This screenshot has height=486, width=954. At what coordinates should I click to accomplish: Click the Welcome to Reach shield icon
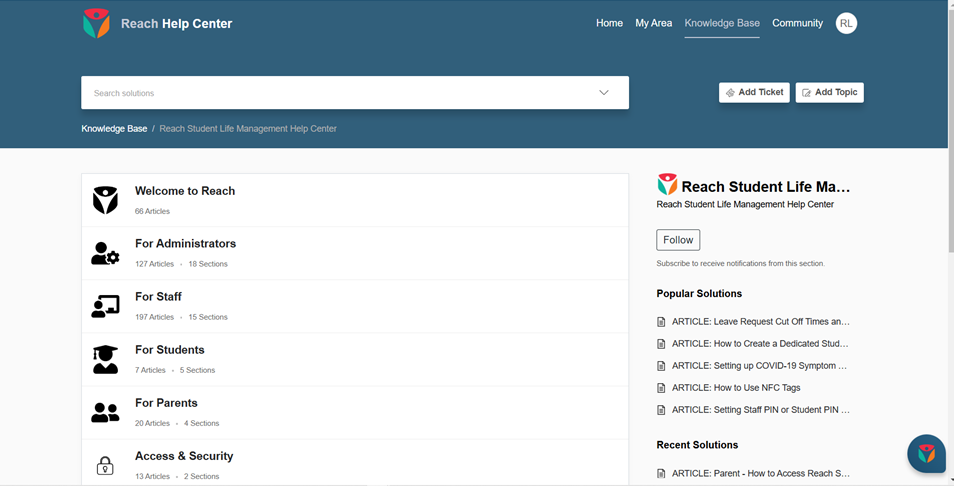(x=105, y=200)
